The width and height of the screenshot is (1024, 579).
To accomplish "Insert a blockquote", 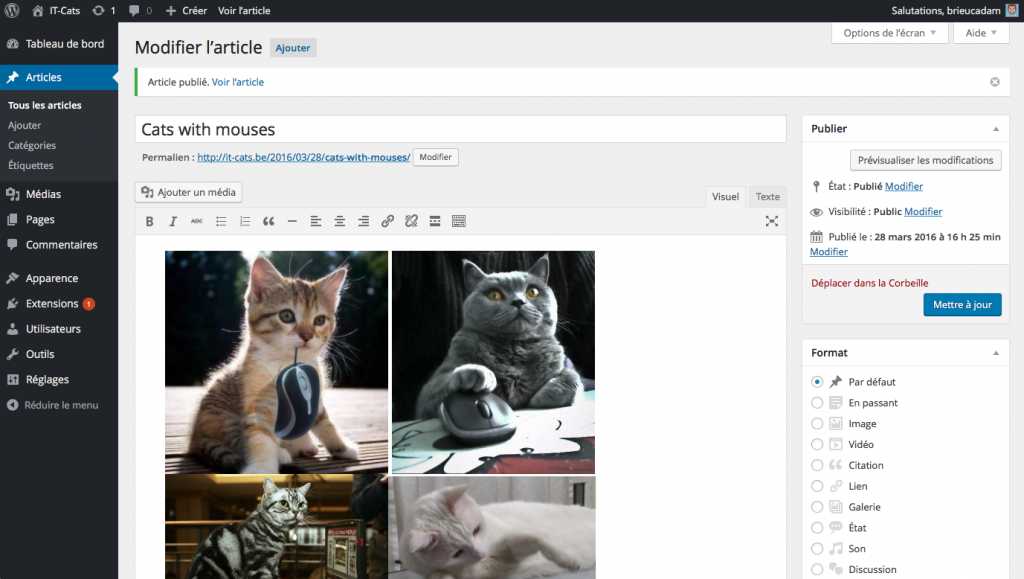I will [x=268, y=221].
